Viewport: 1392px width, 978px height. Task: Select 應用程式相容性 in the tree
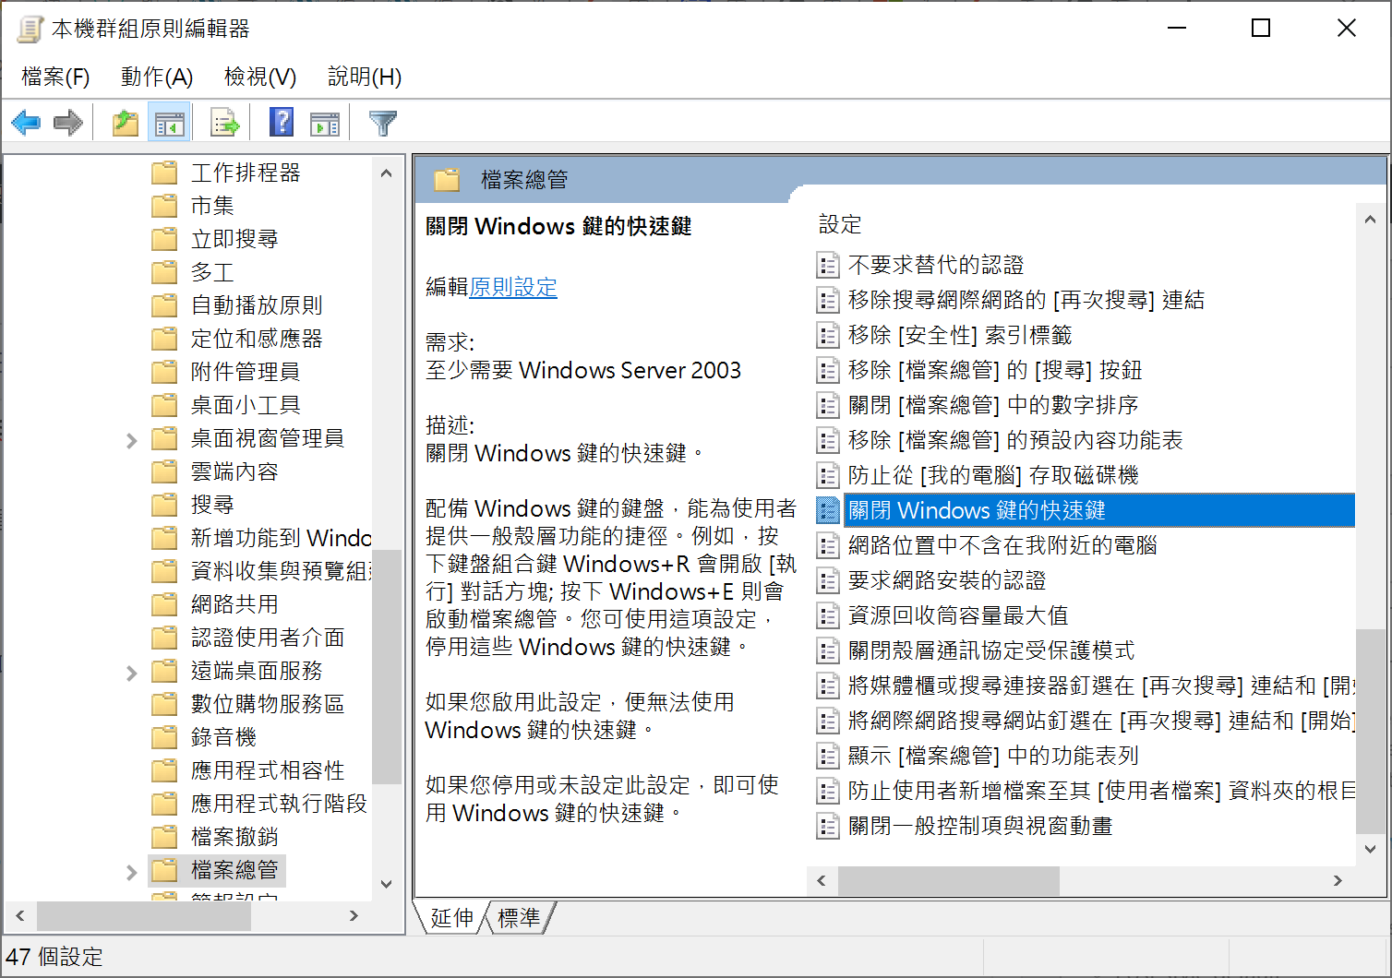tap(268, 771)
